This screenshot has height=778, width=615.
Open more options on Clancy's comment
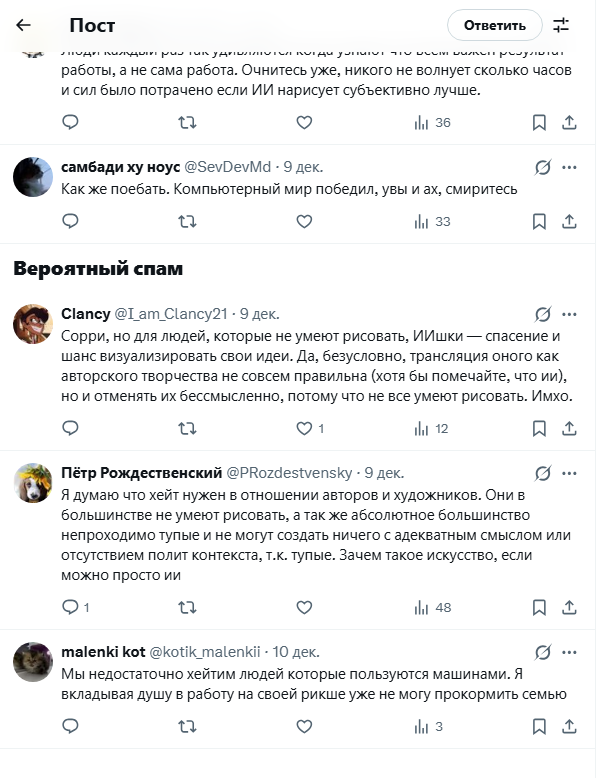coord(569,314)
